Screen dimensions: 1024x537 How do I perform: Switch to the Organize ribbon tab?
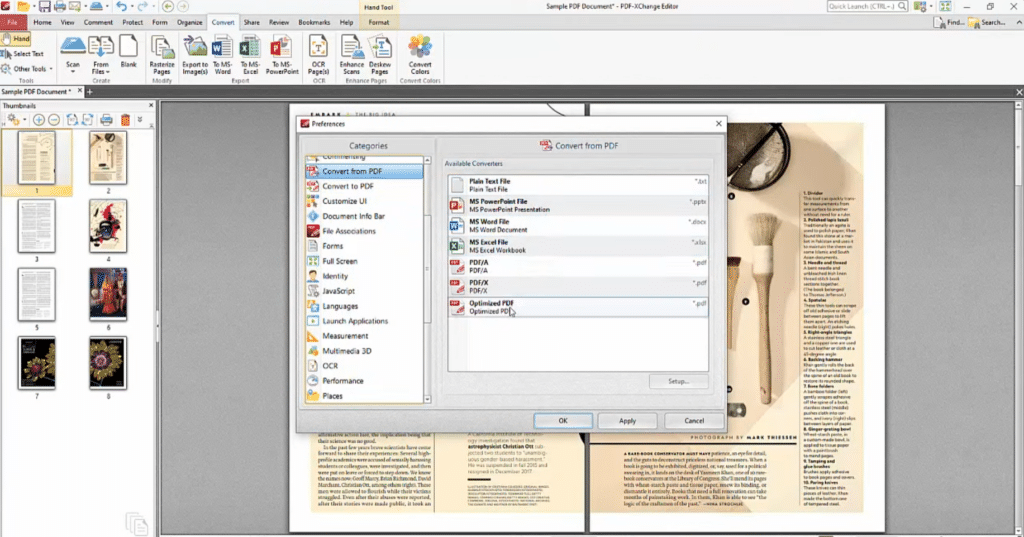point(189,22)
